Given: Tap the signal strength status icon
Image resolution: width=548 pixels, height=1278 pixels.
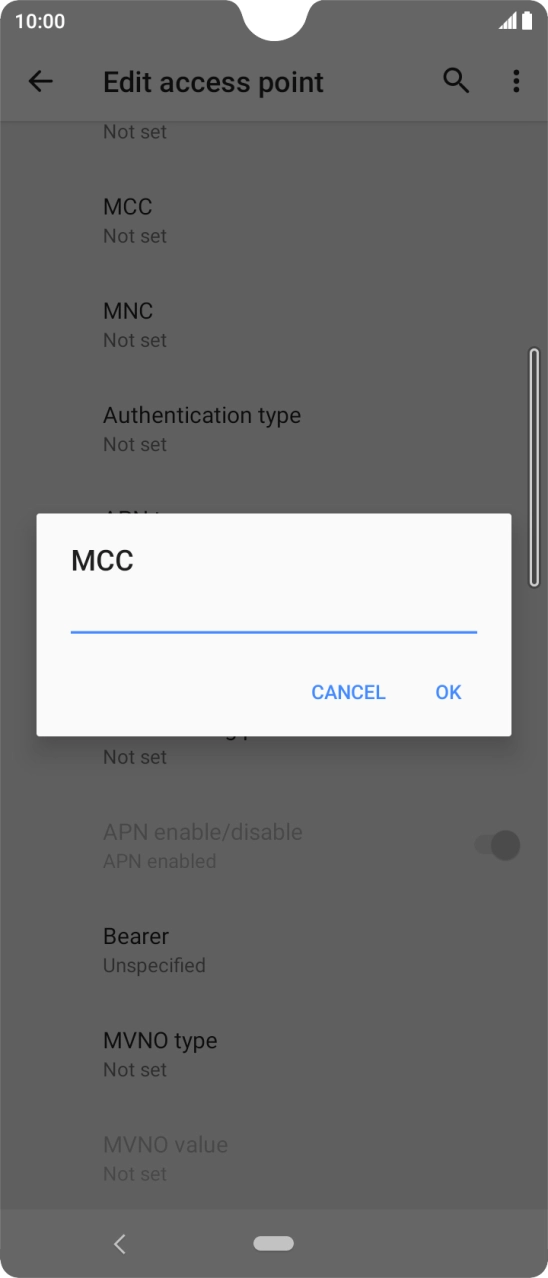Looking at the screenshot, I should 508,21.
